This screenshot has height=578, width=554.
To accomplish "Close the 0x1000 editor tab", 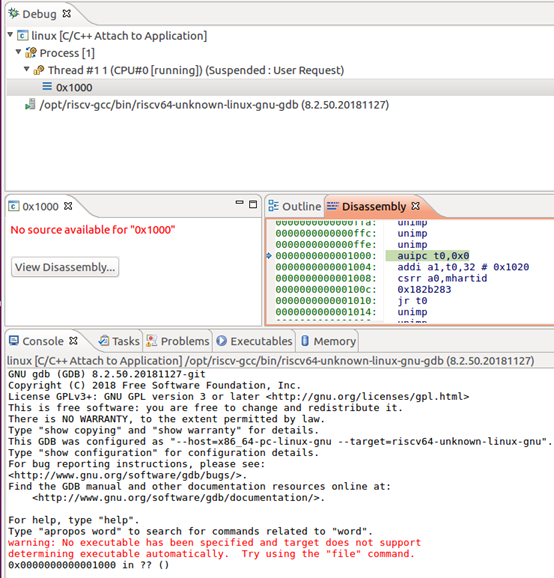I will point(68,206).
